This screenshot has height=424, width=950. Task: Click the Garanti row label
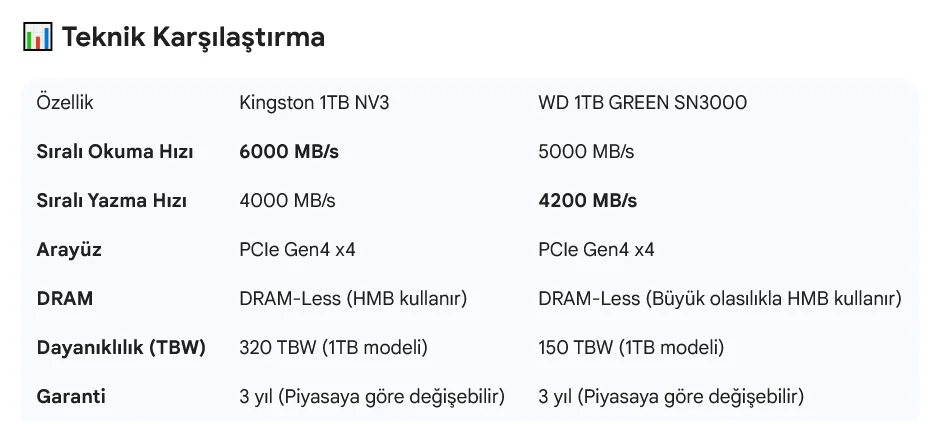71,397
